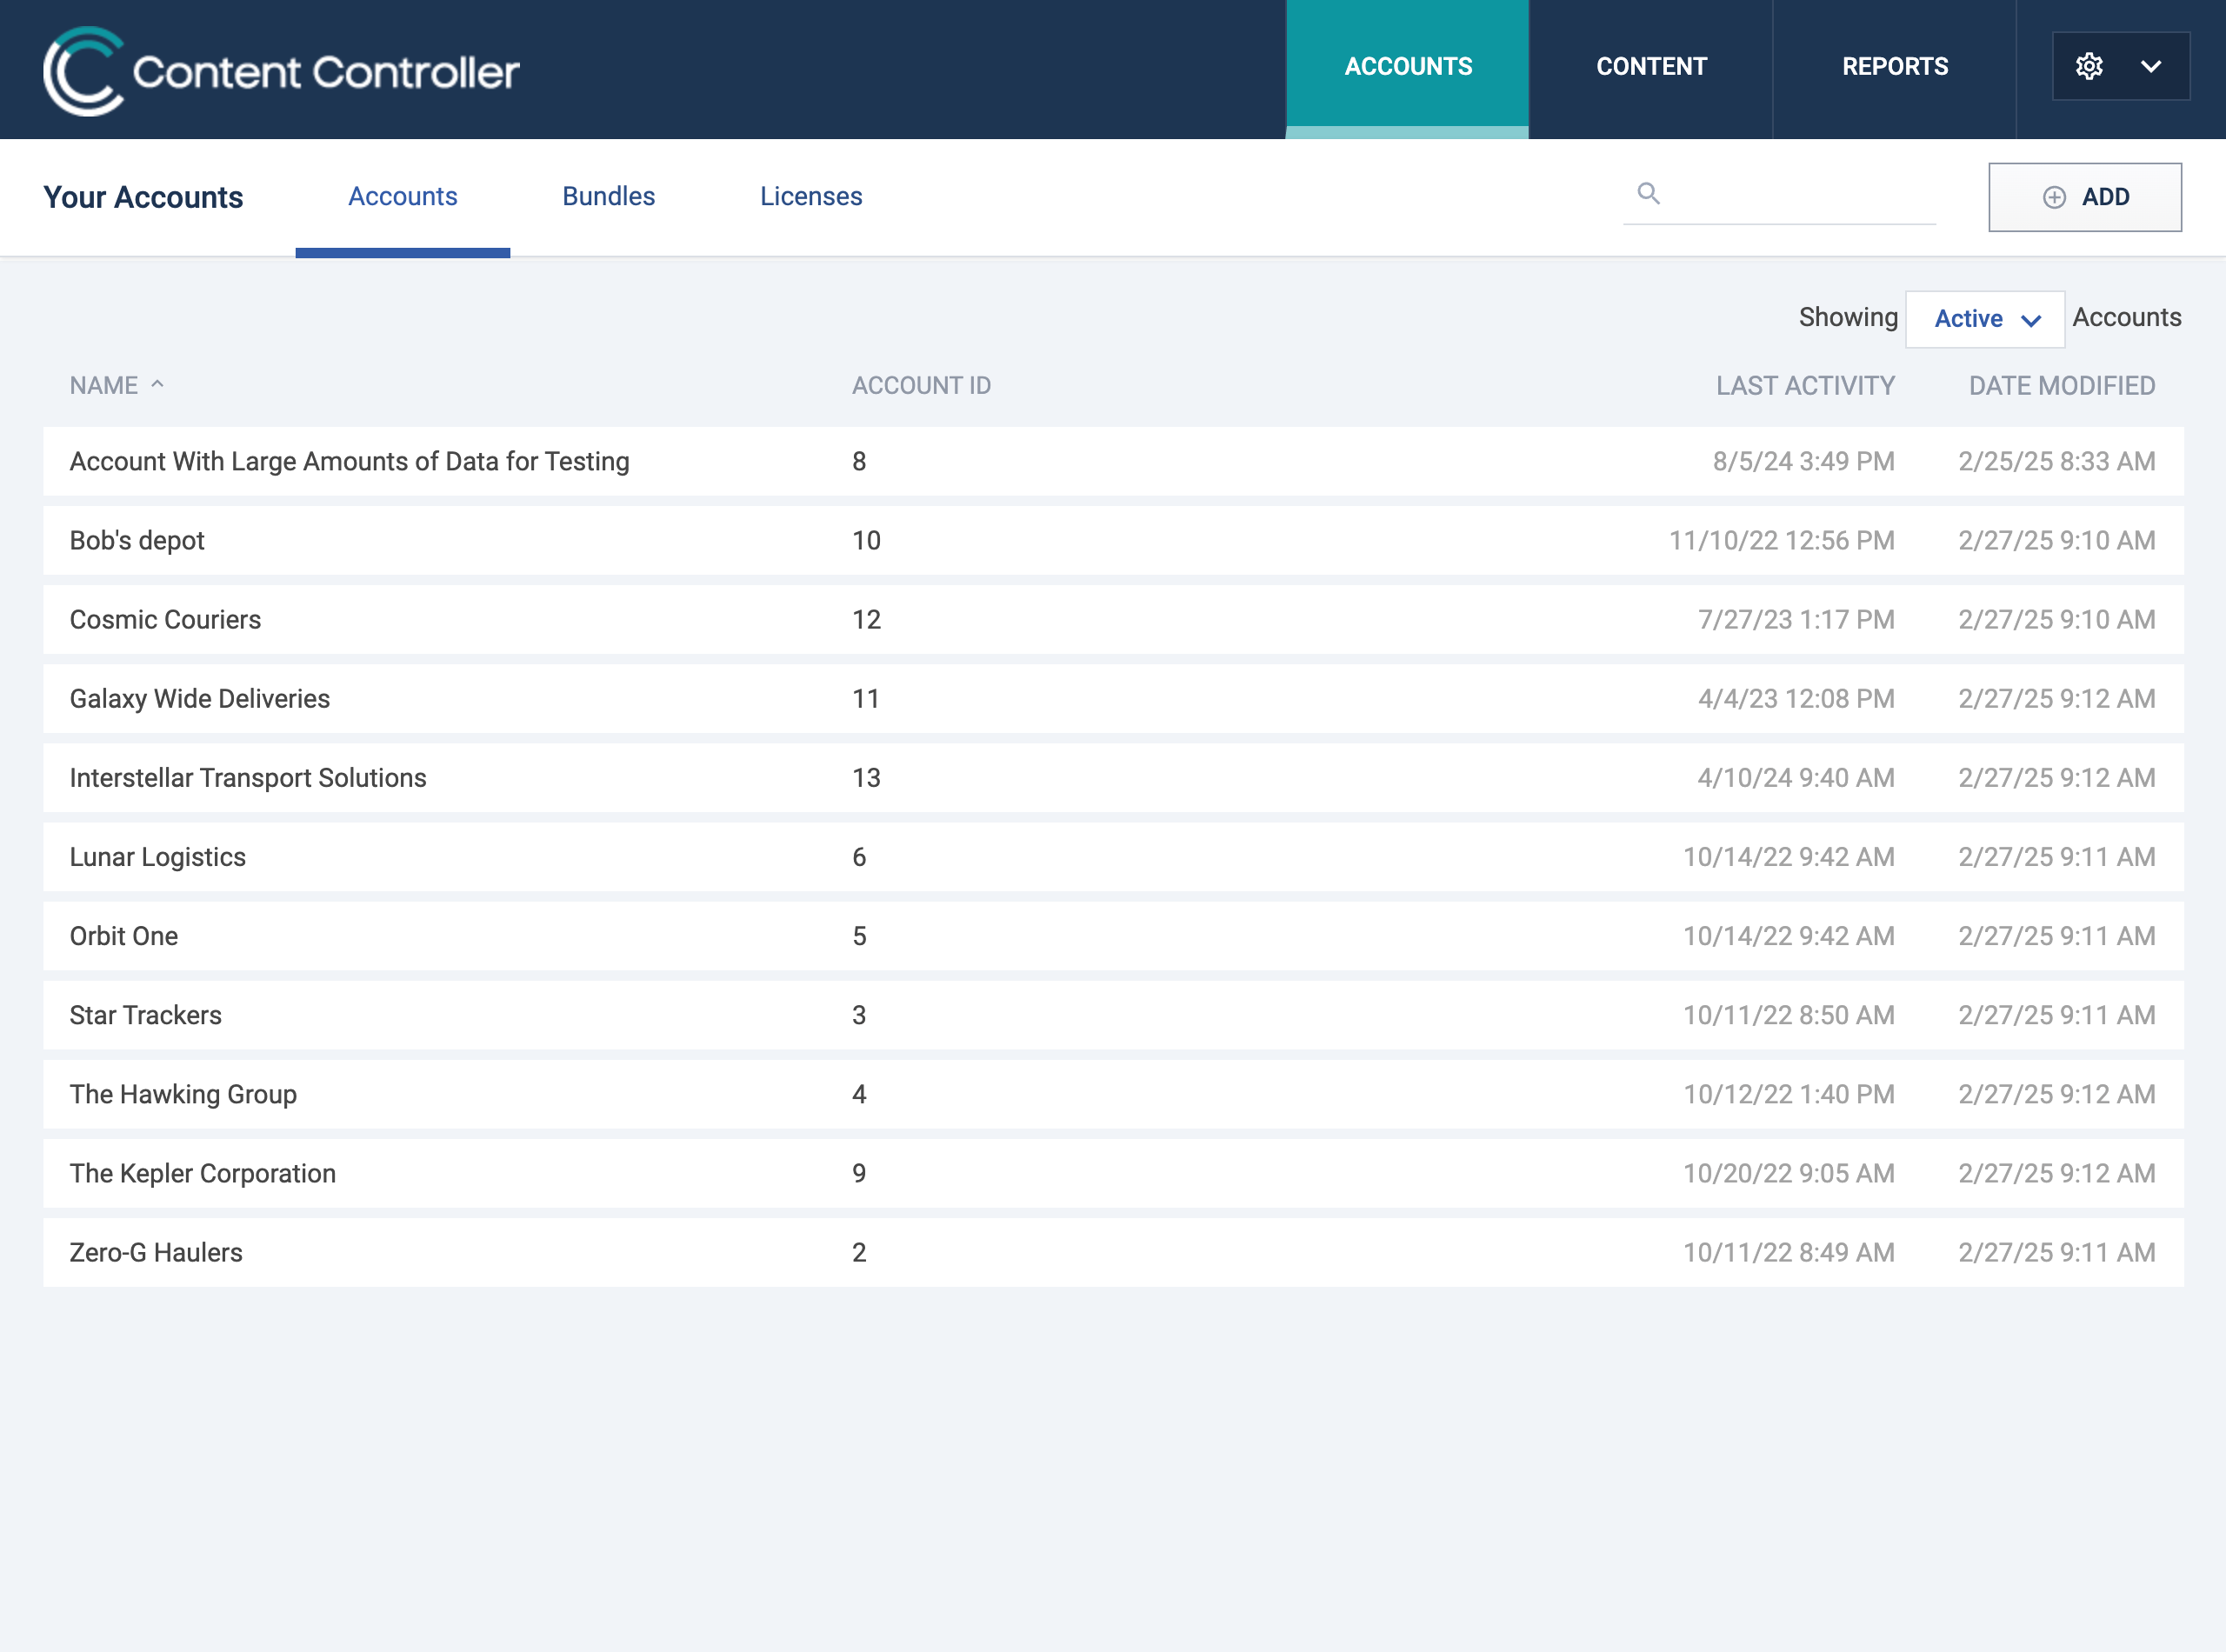Click the Content Controller logo
Screen dimensions: 2226x1652
(x=281, y=70)
